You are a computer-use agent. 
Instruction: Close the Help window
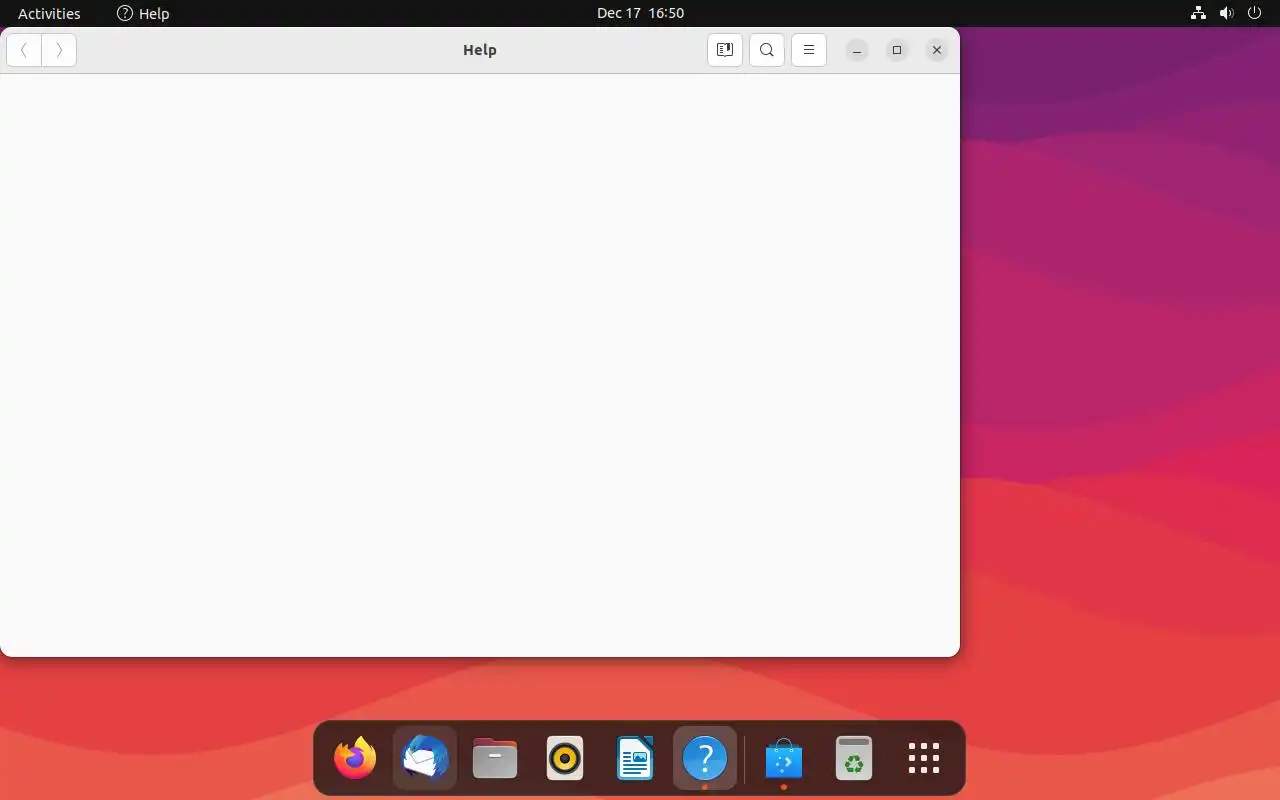pos(937,50)
